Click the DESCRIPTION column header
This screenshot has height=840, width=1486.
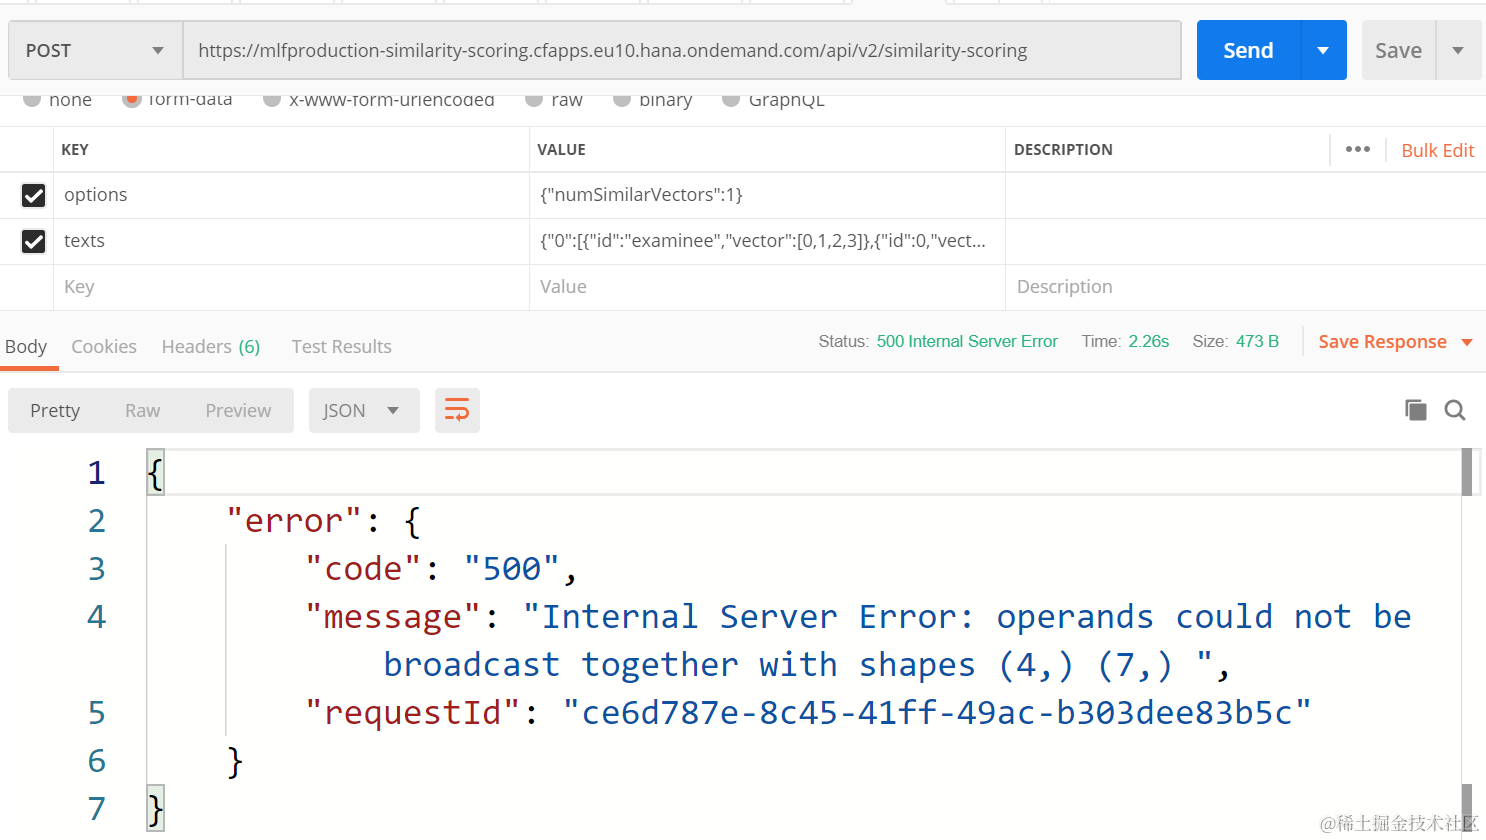point(1063,150)
